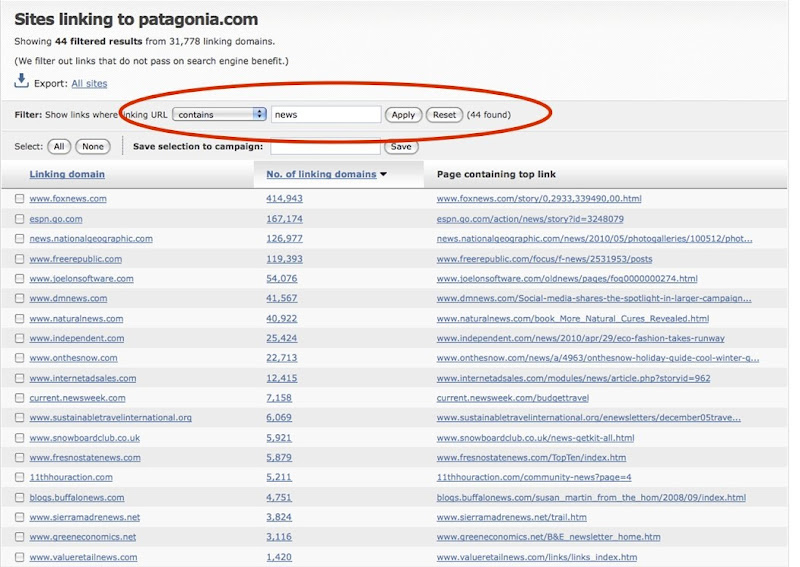Image resolution: width=800 pixels, height=567 pixels.
Task: Open the freerepublic.com/focus/f-news top link
Action: tap(544, 259)
